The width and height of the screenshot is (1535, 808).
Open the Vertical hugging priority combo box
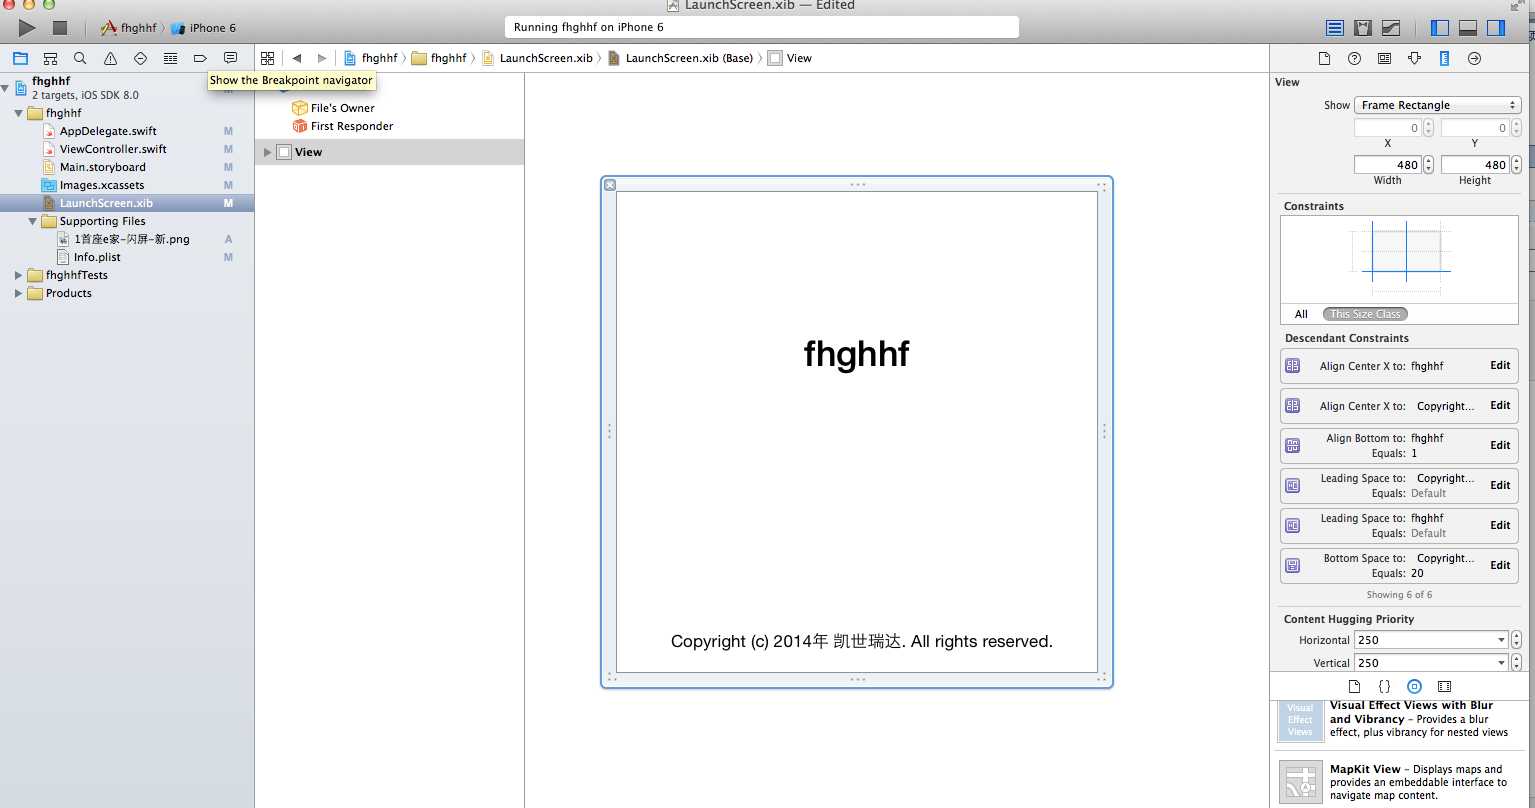coord(1431,663)
